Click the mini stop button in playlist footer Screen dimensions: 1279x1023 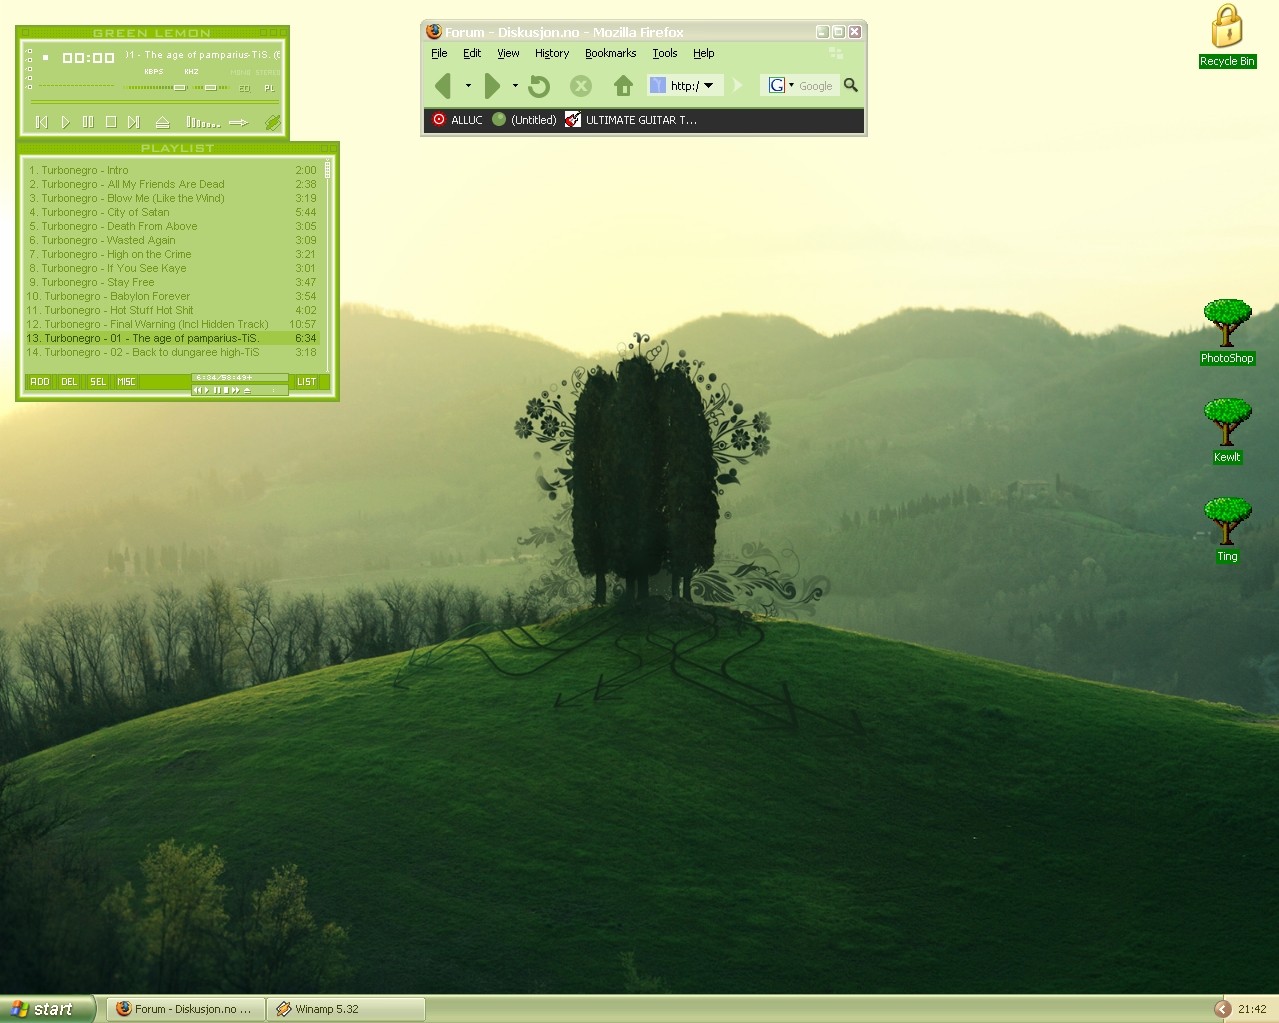coord(226,390)
